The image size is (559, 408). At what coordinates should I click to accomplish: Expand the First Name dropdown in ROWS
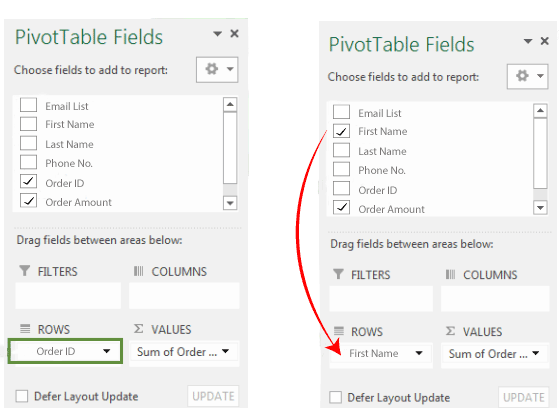tap(419, 353)
